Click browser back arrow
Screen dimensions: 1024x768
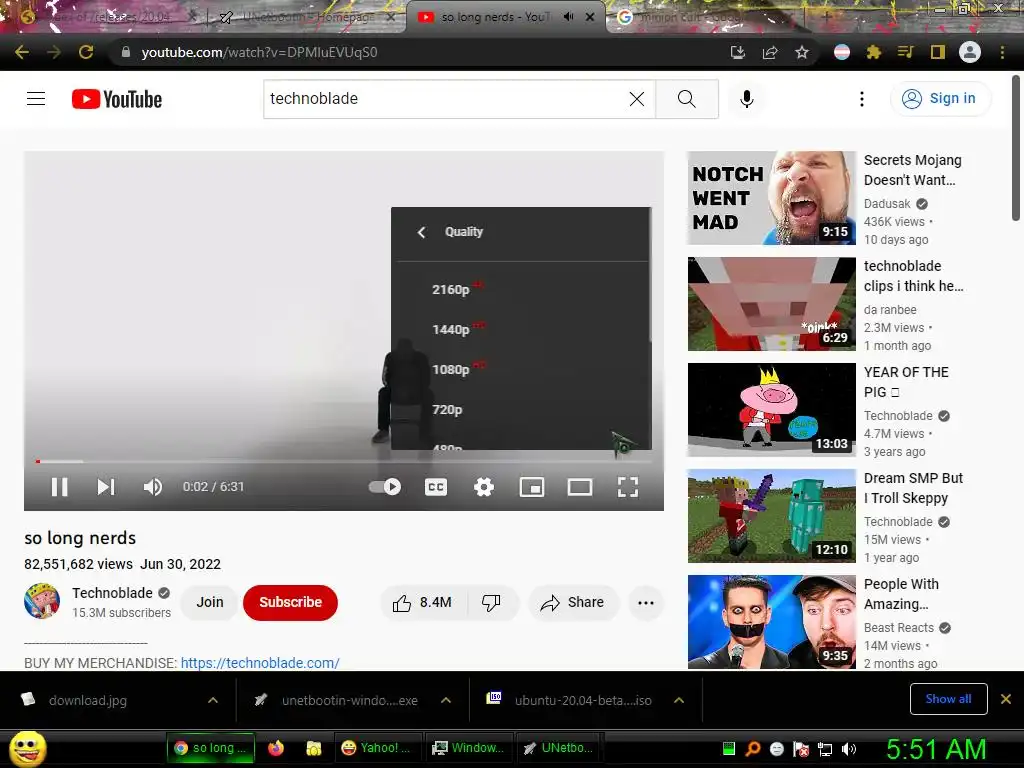[22, 52]
